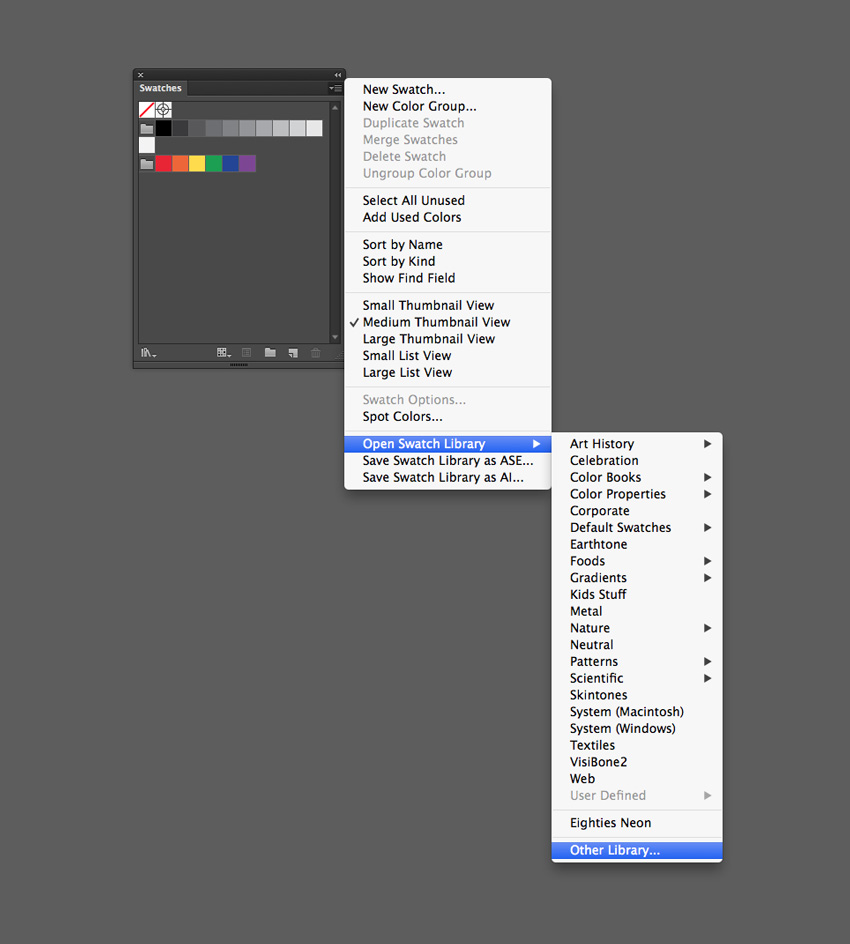The width and height of the screenshot is (850, 944).
Task: Open the Corporate swatch library
Action: pos(637,511)
